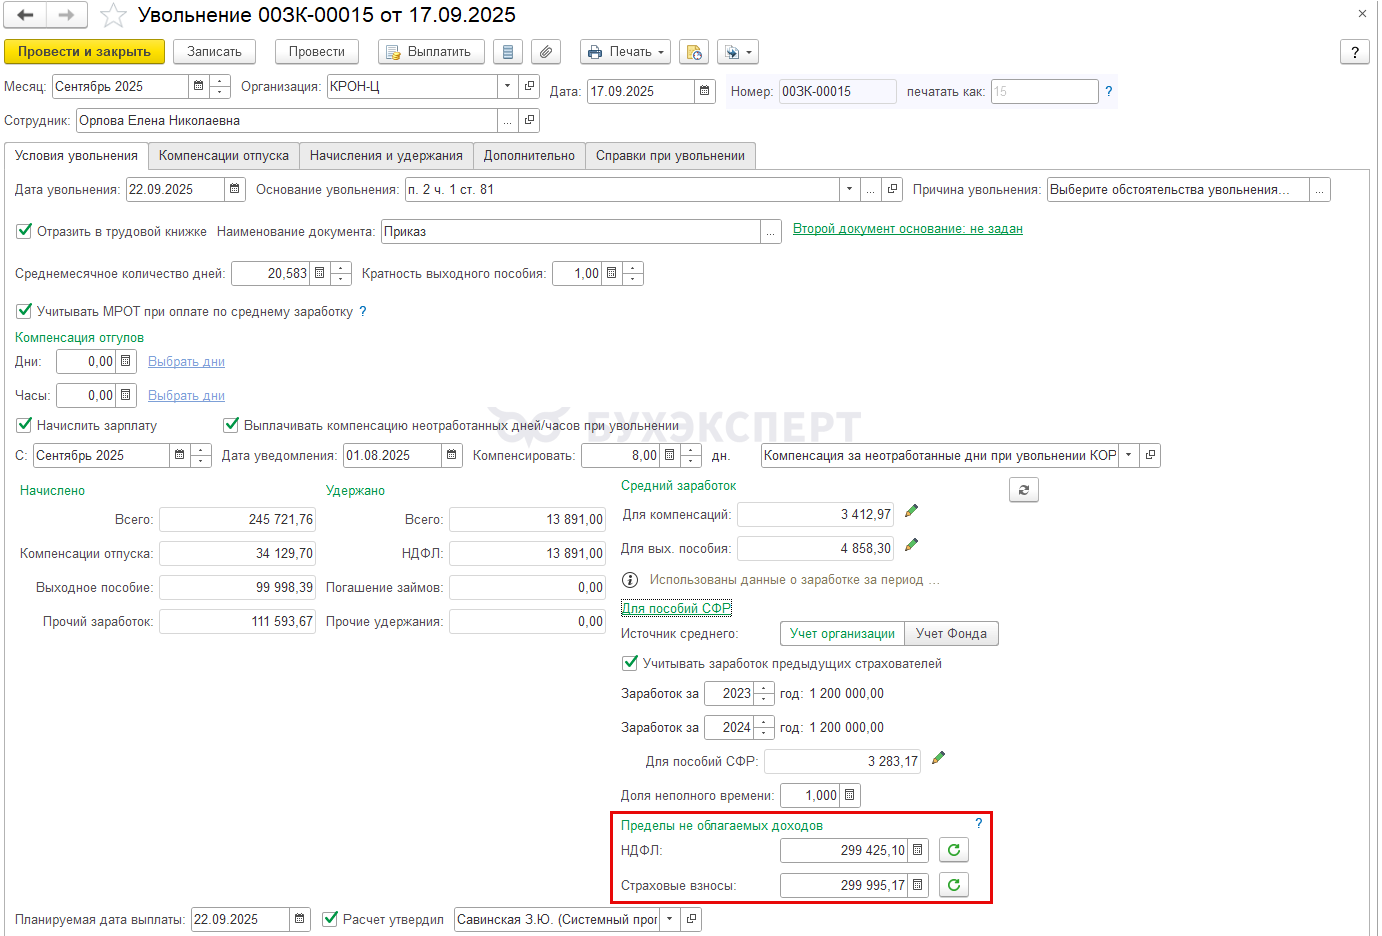Attach files using the paperclip icon
The width and height of the screenshot is (1382, 936).
[546, 52]
